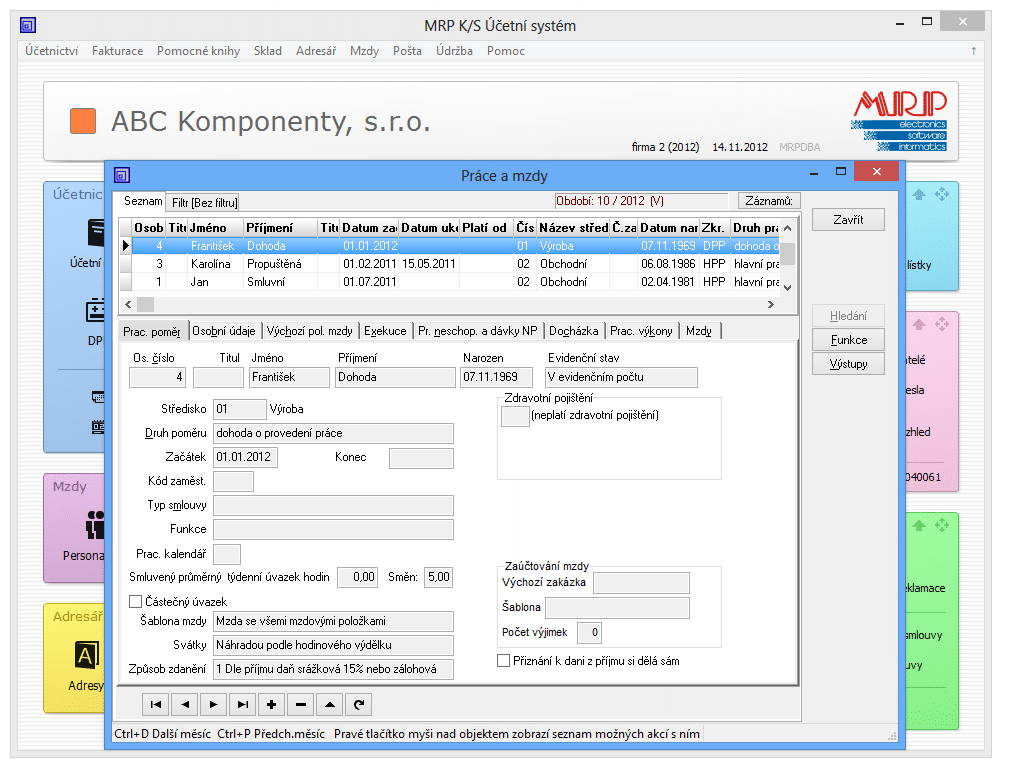Open the Pomocné knihy menu
Viewport: 1029px width, 782px height.
coord(198,51)
